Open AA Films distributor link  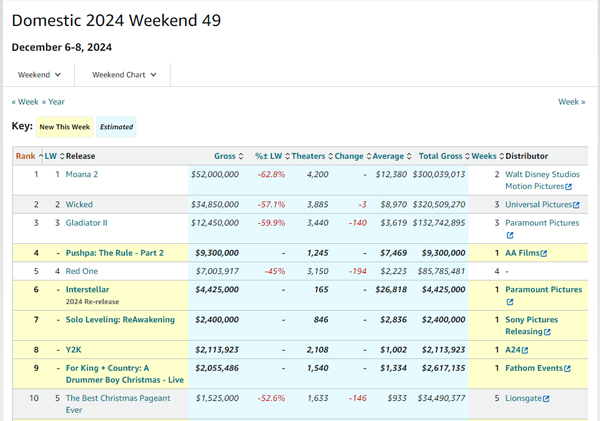point(522,253)
